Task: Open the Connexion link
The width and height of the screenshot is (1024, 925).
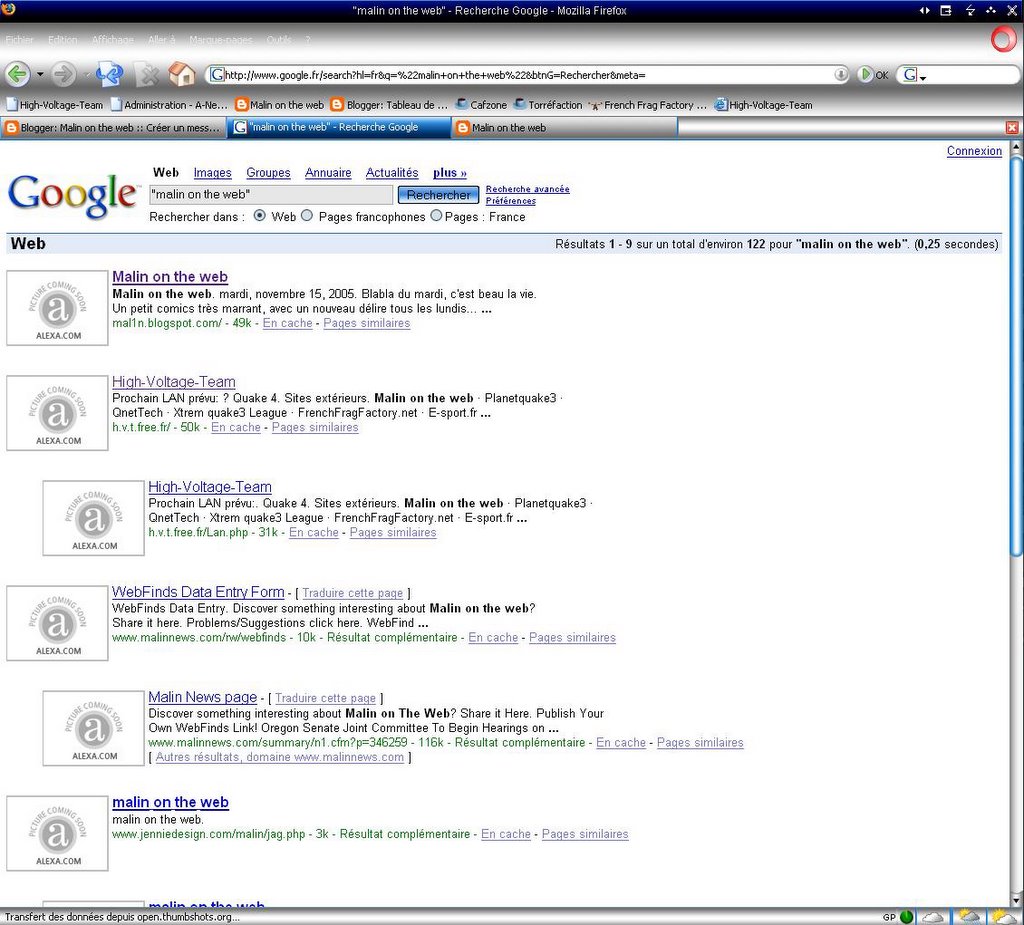Action: click(974, 151)
